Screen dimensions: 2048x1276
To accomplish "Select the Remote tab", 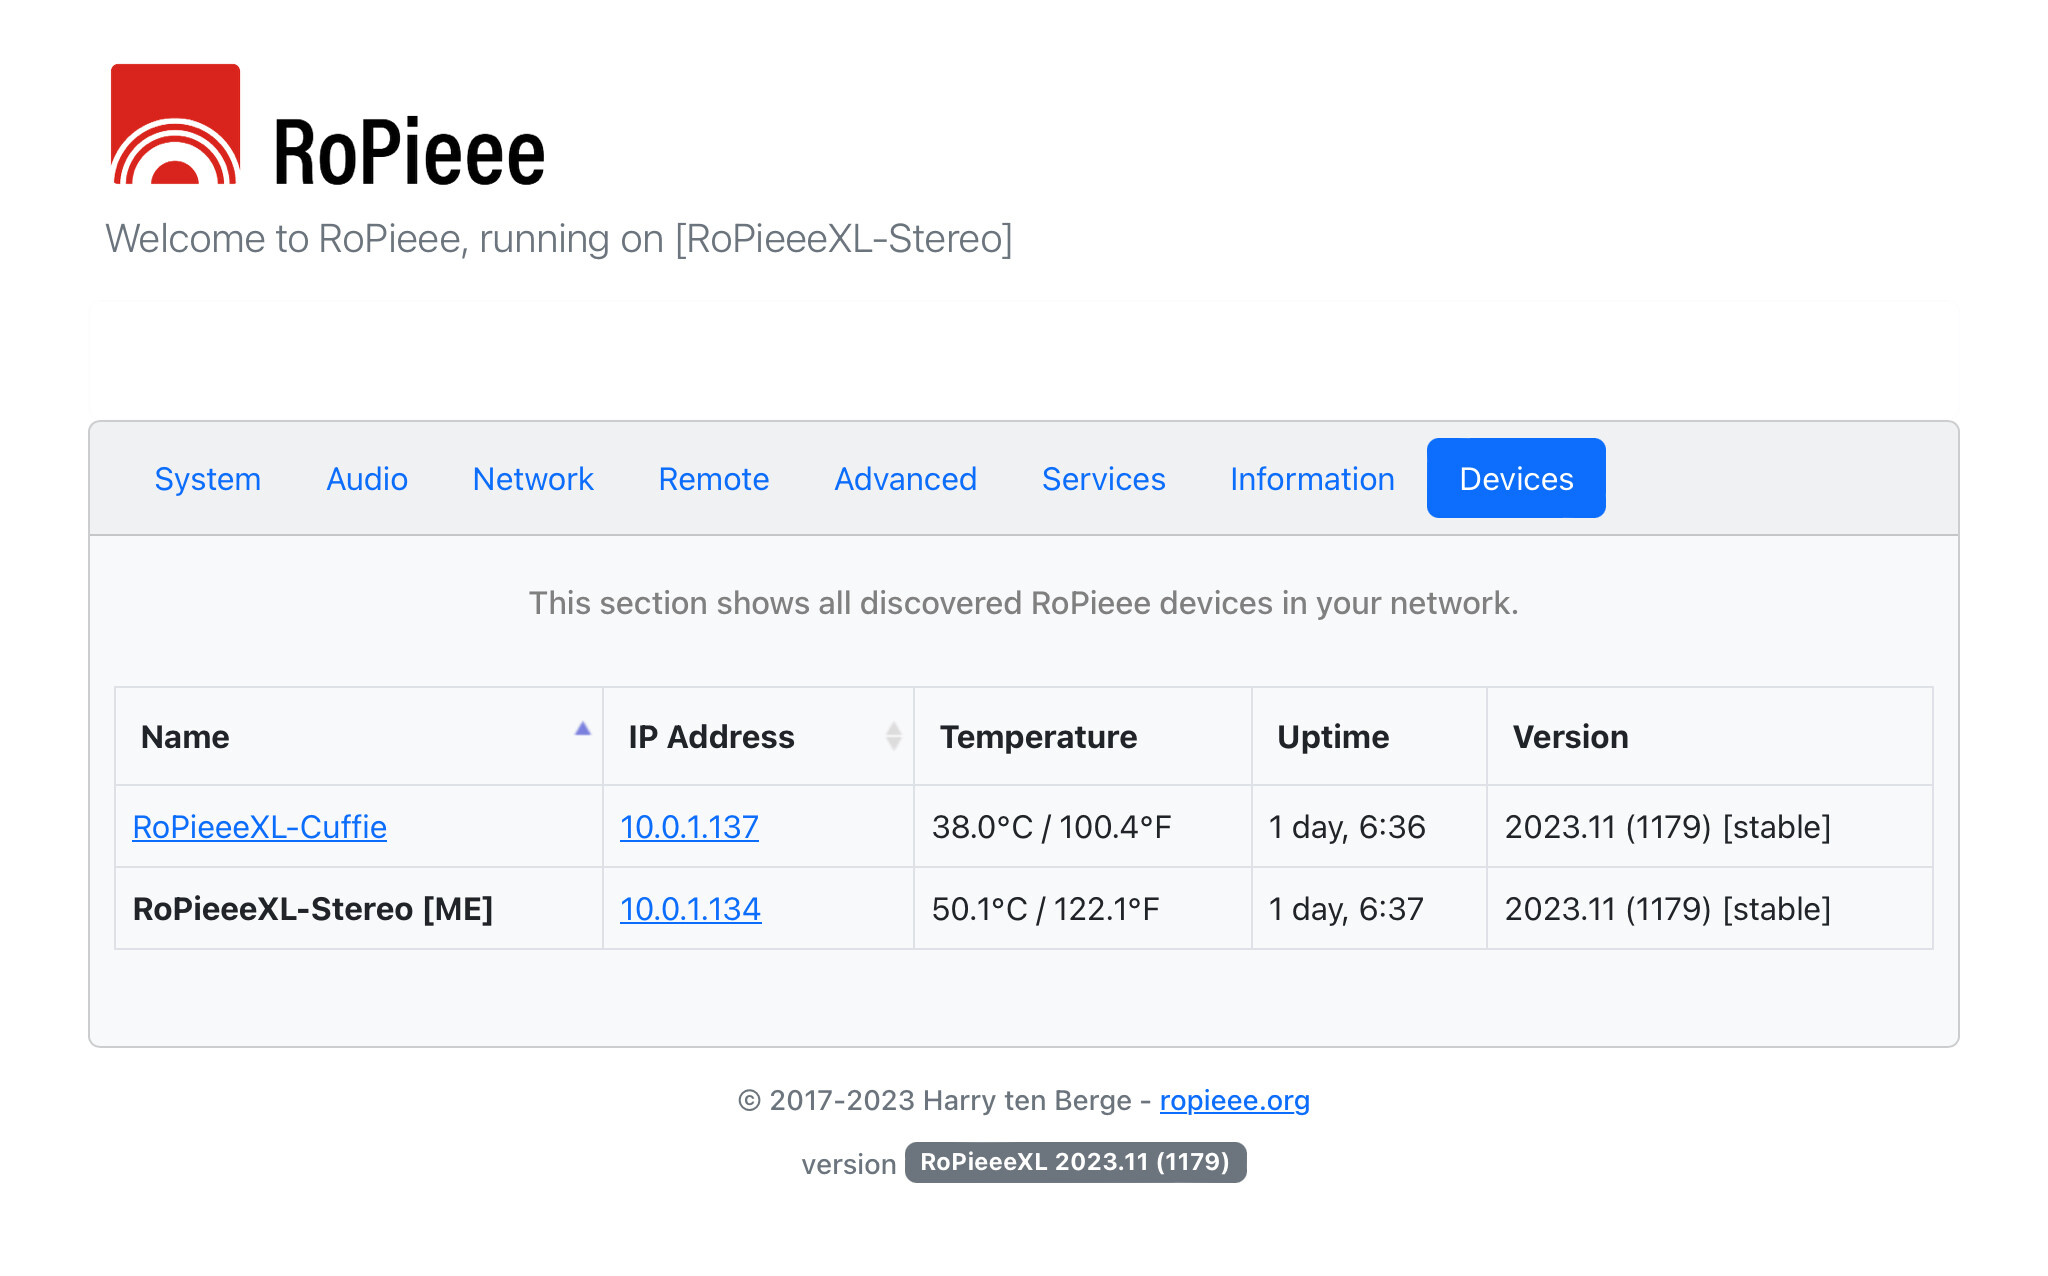I will pos(713,479).
